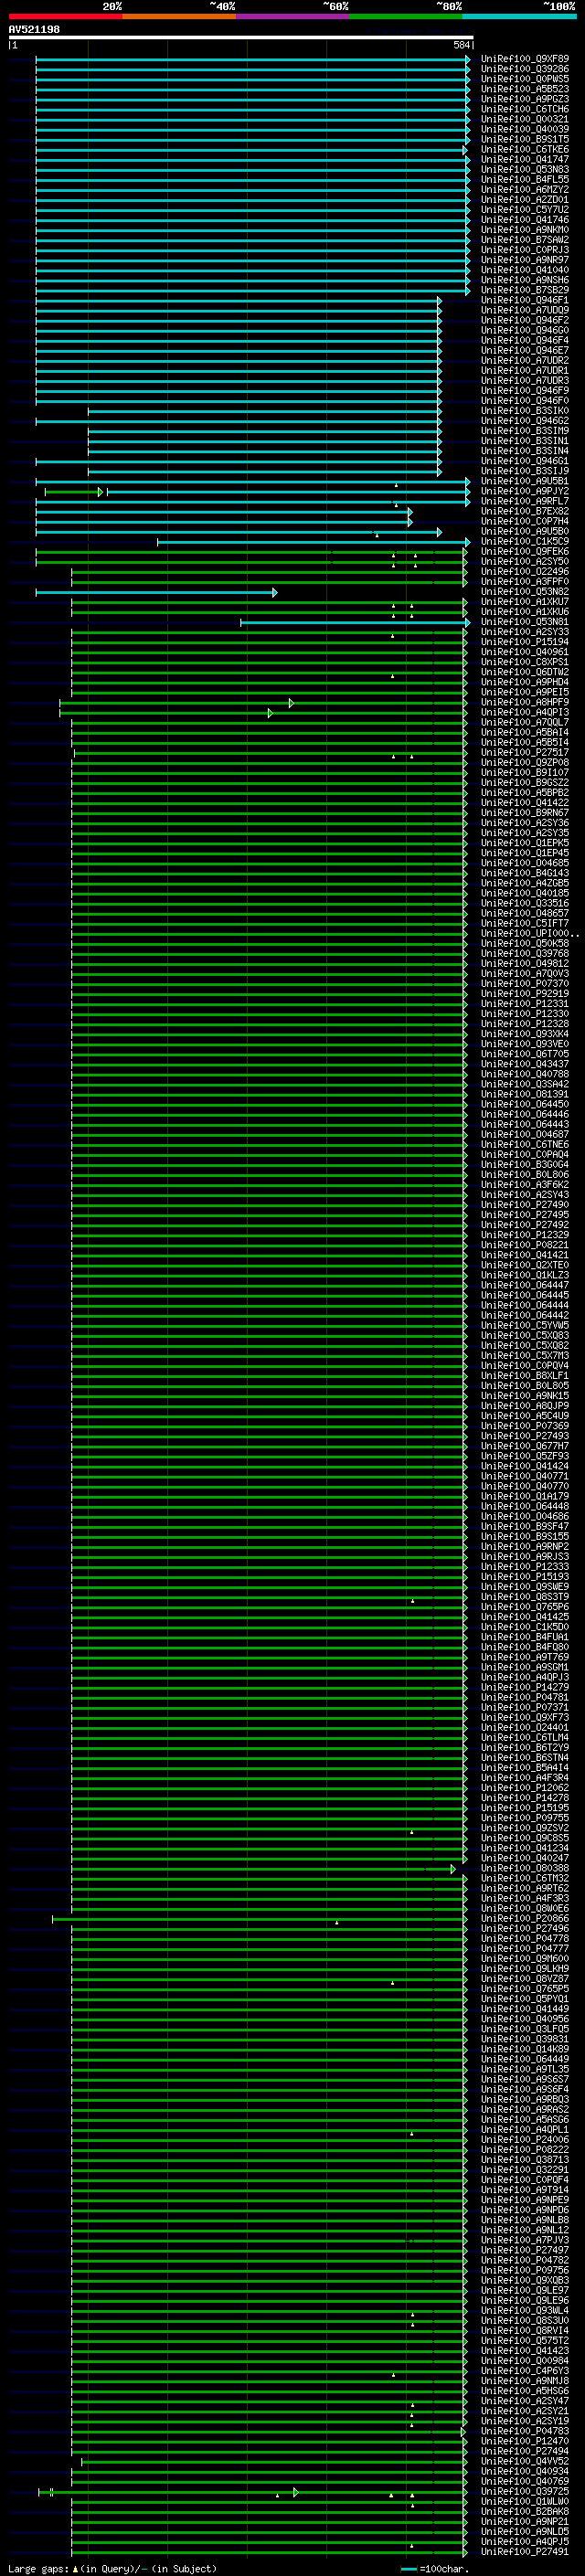The height and width of the screenshot is (2576, 585).
Task: Click the orange ~40% identity legend segment
Action: click(x=179, y=16)
